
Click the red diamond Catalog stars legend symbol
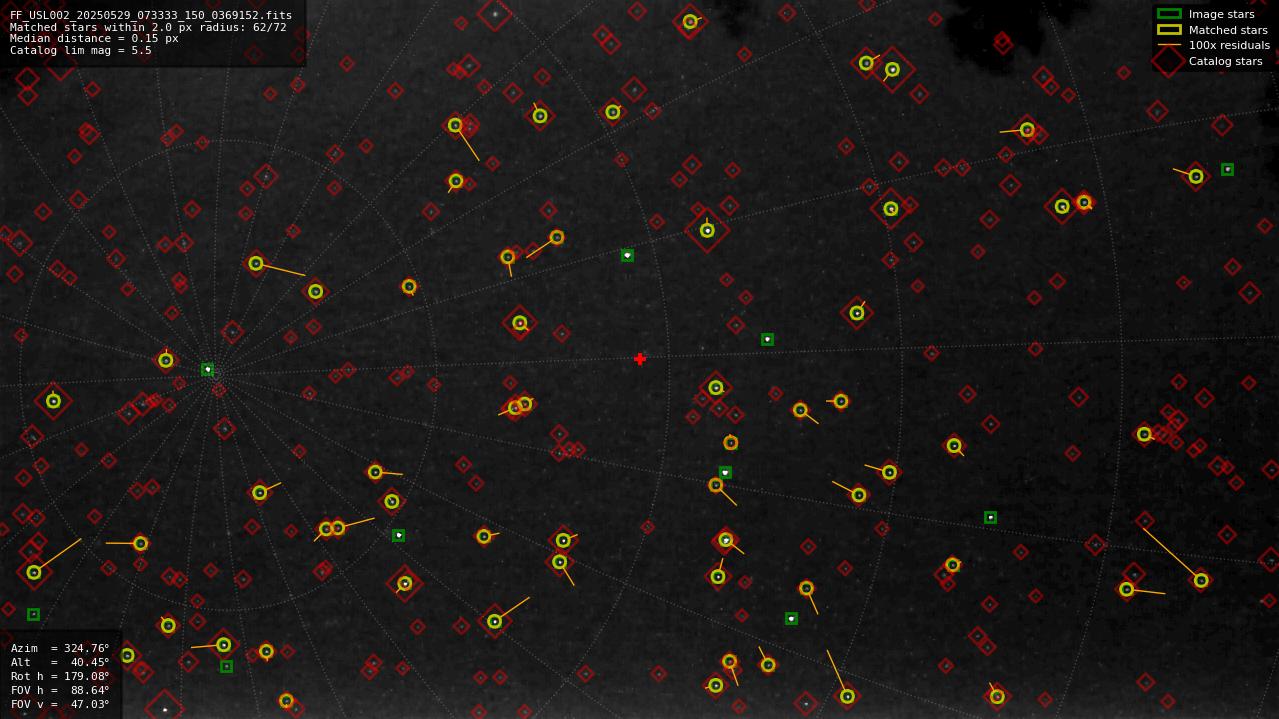pos(1168,61)
